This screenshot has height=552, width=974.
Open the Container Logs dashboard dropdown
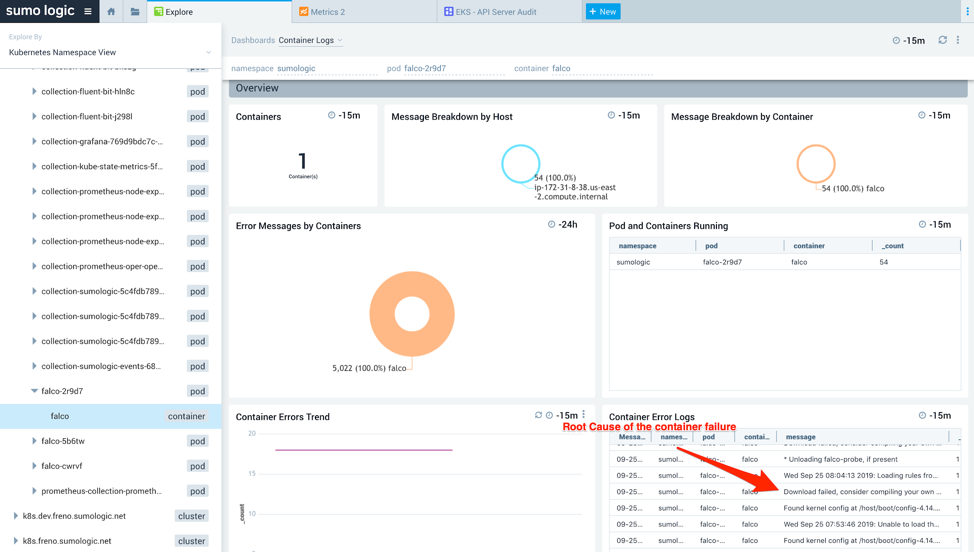[x=310, y=40]
